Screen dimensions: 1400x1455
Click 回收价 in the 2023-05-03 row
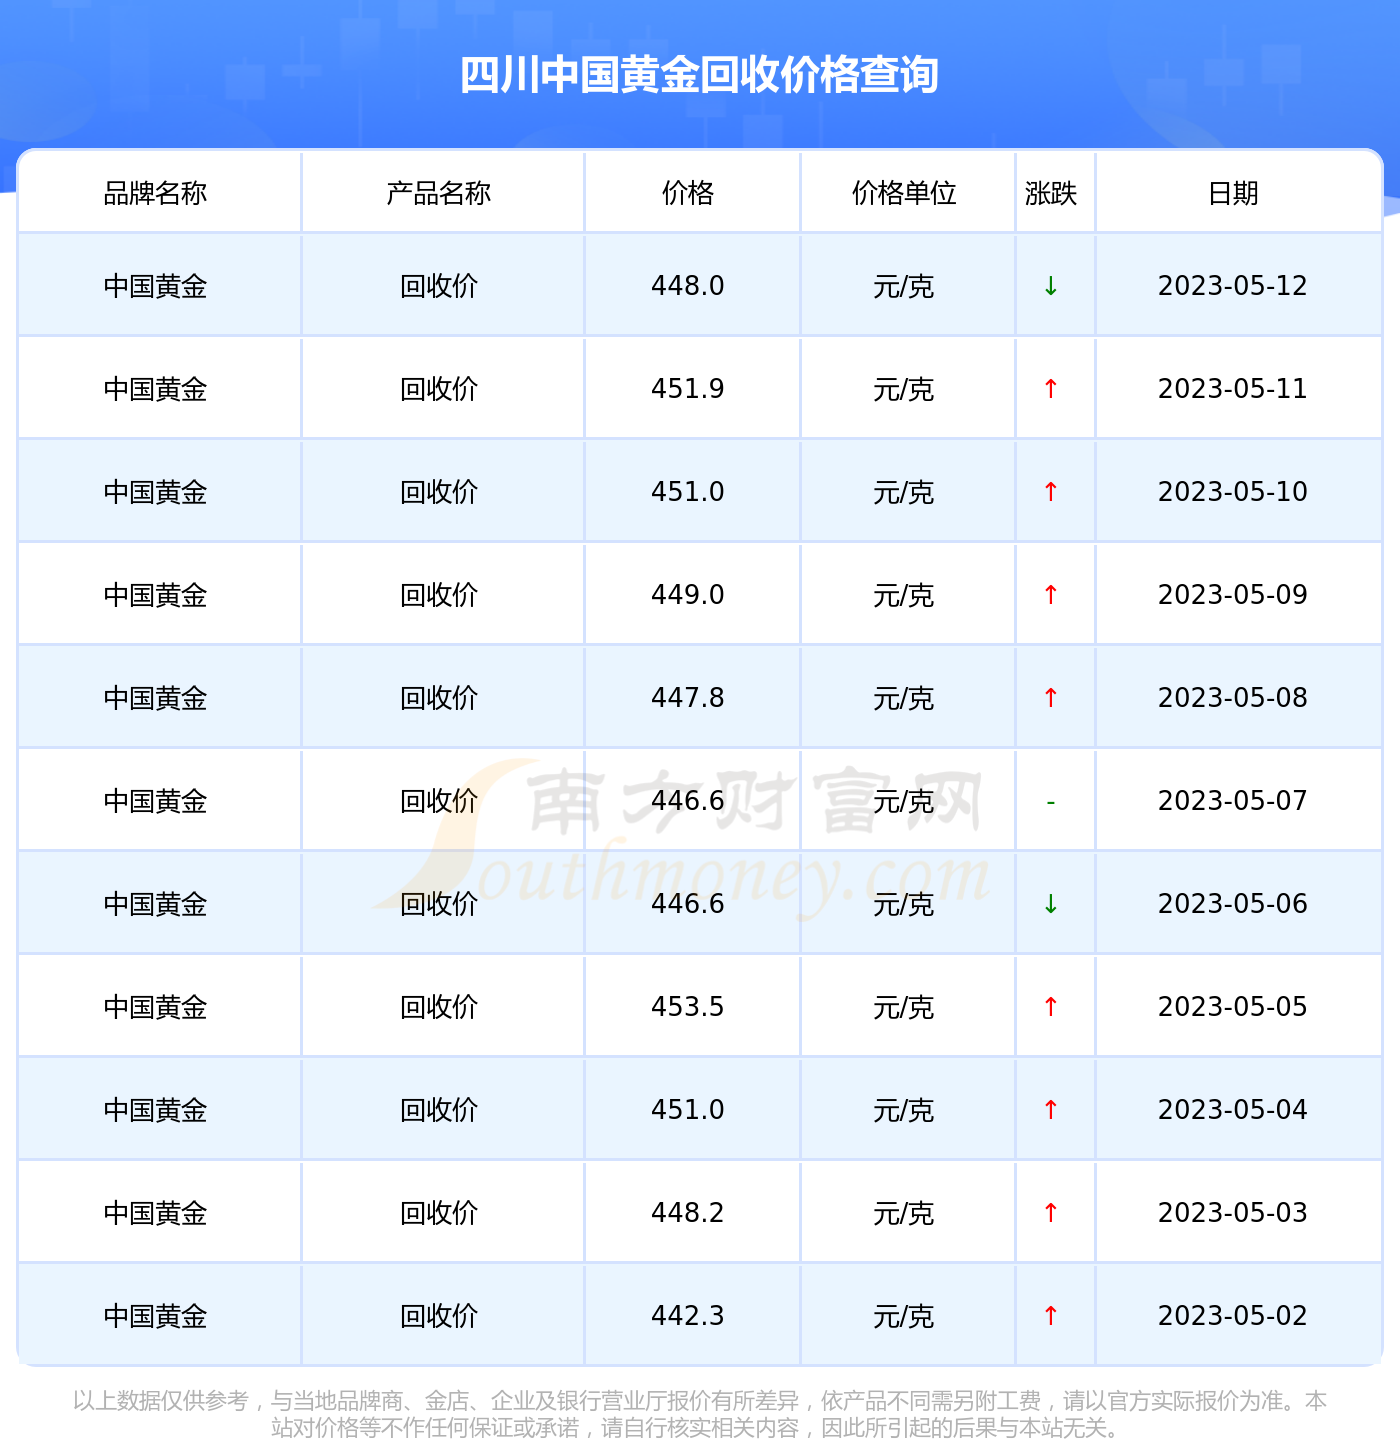tap(439, 1214)
